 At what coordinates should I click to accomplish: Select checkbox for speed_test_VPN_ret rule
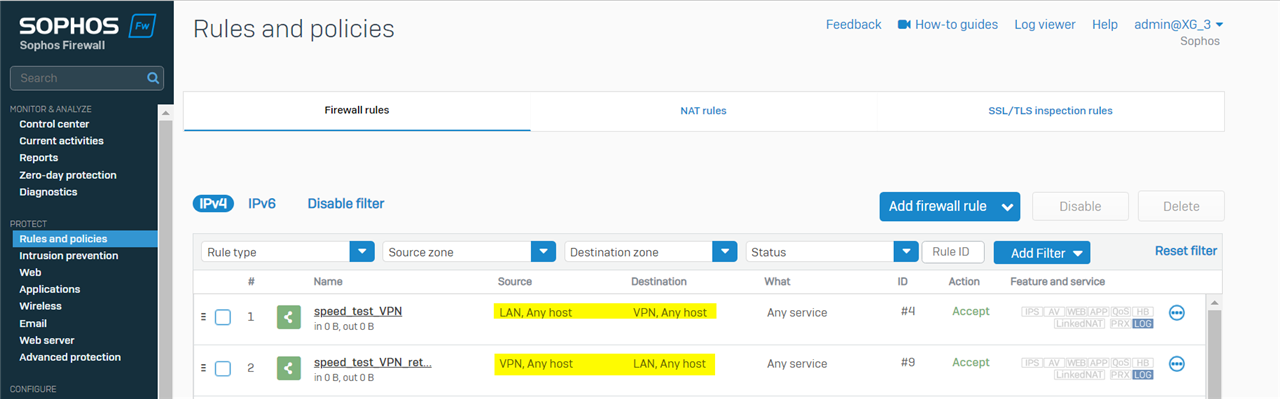coord(223,368)
